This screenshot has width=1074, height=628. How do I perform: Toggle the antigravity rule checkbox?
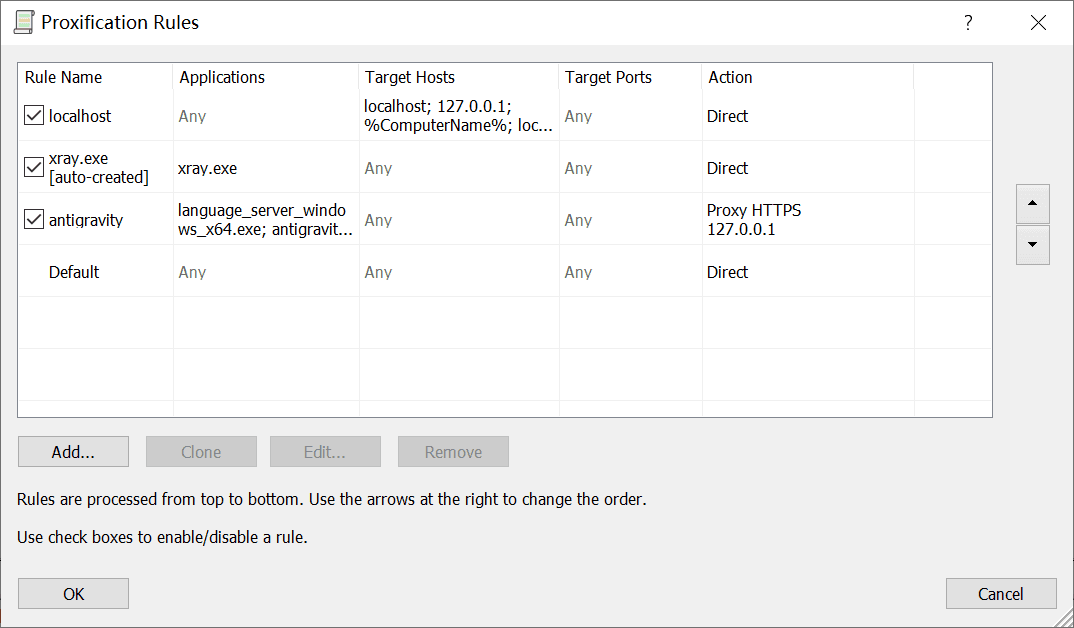click(x=34, y=220)
